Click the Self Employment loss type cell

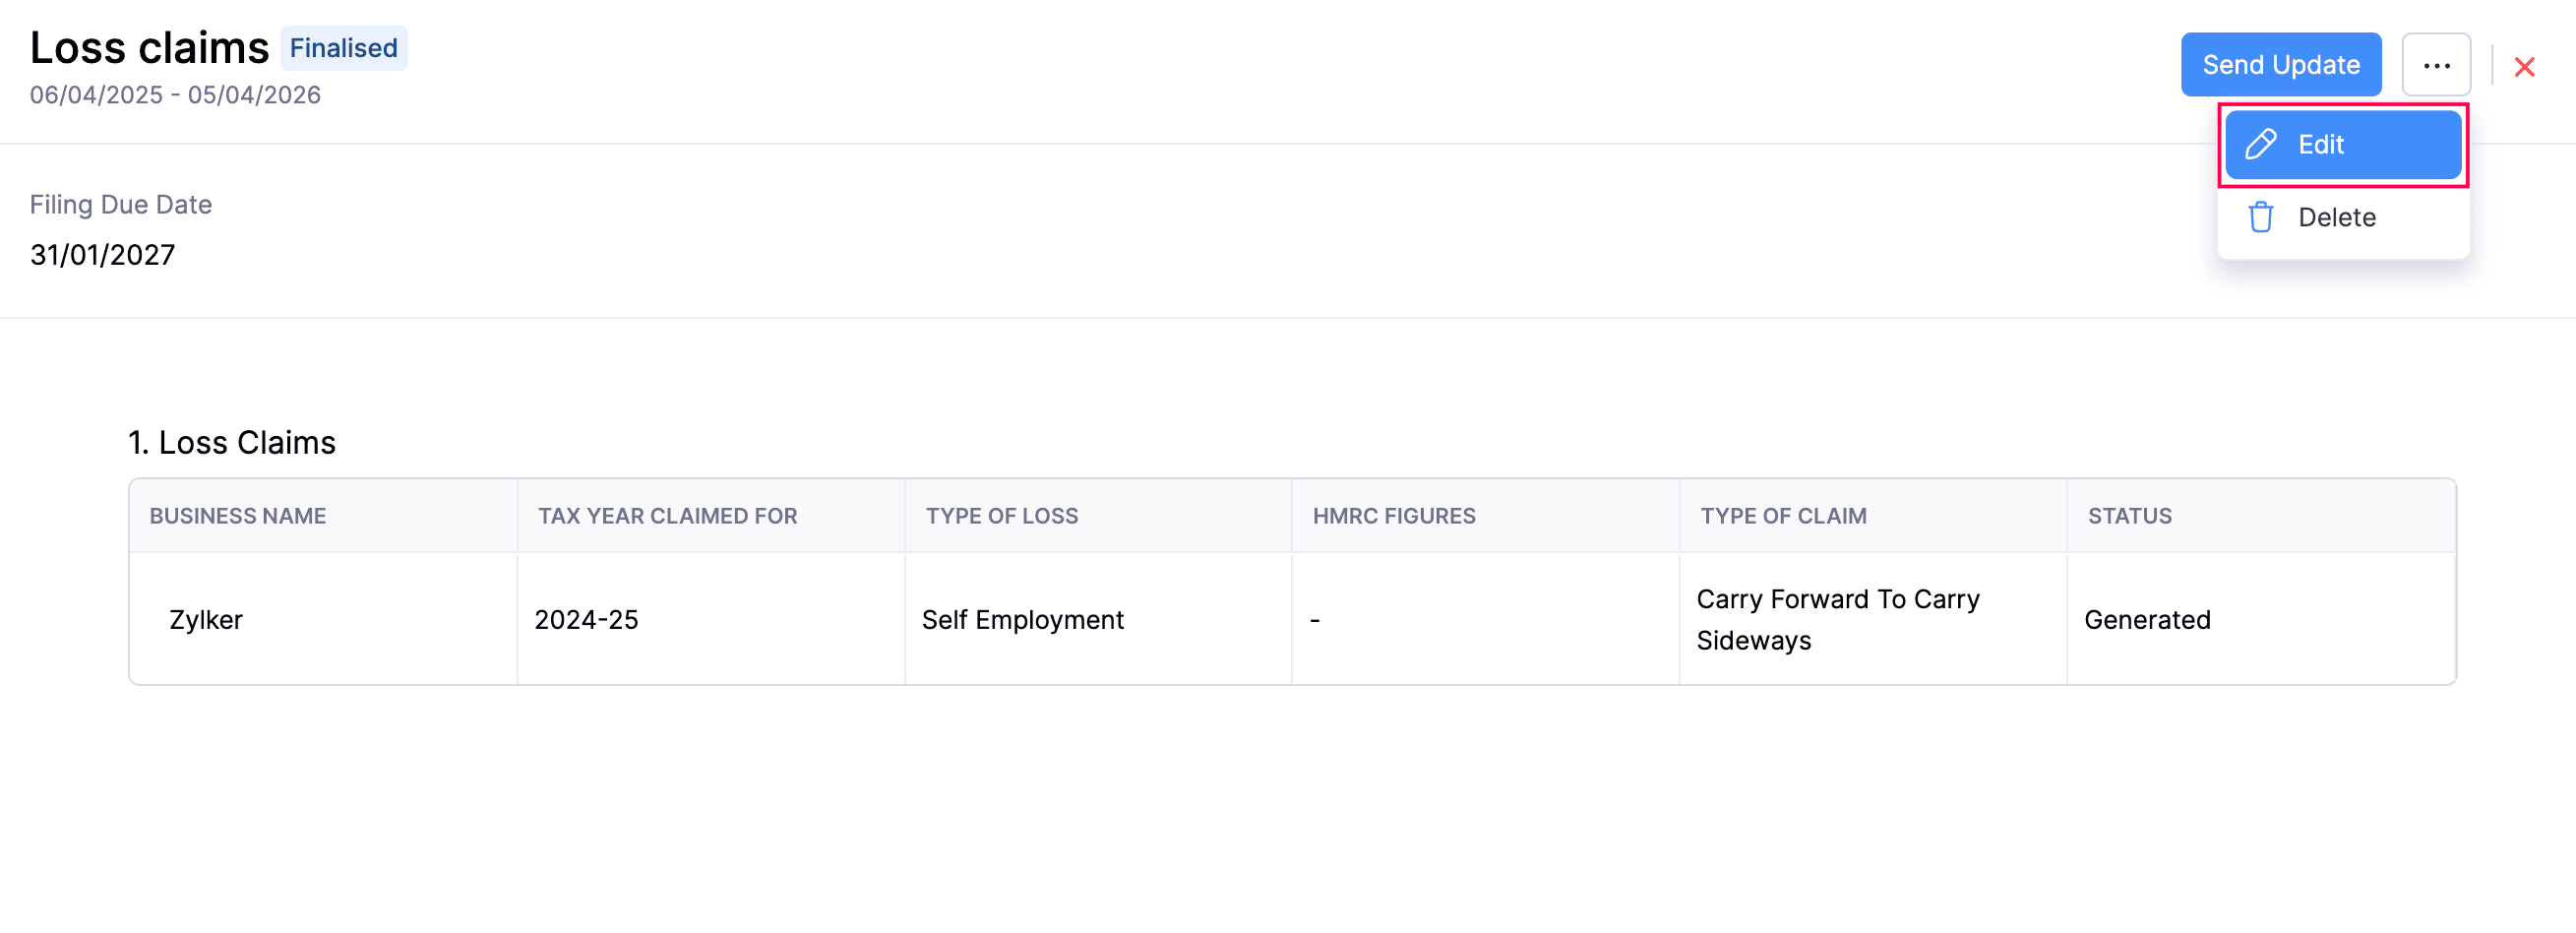(1098, 619)
